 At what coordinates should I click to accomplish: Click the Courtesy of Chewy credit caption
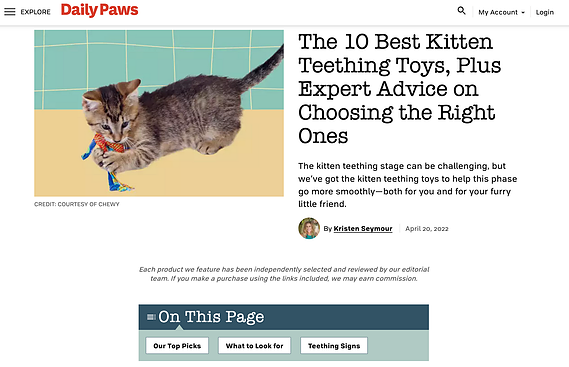pos(77,204)
